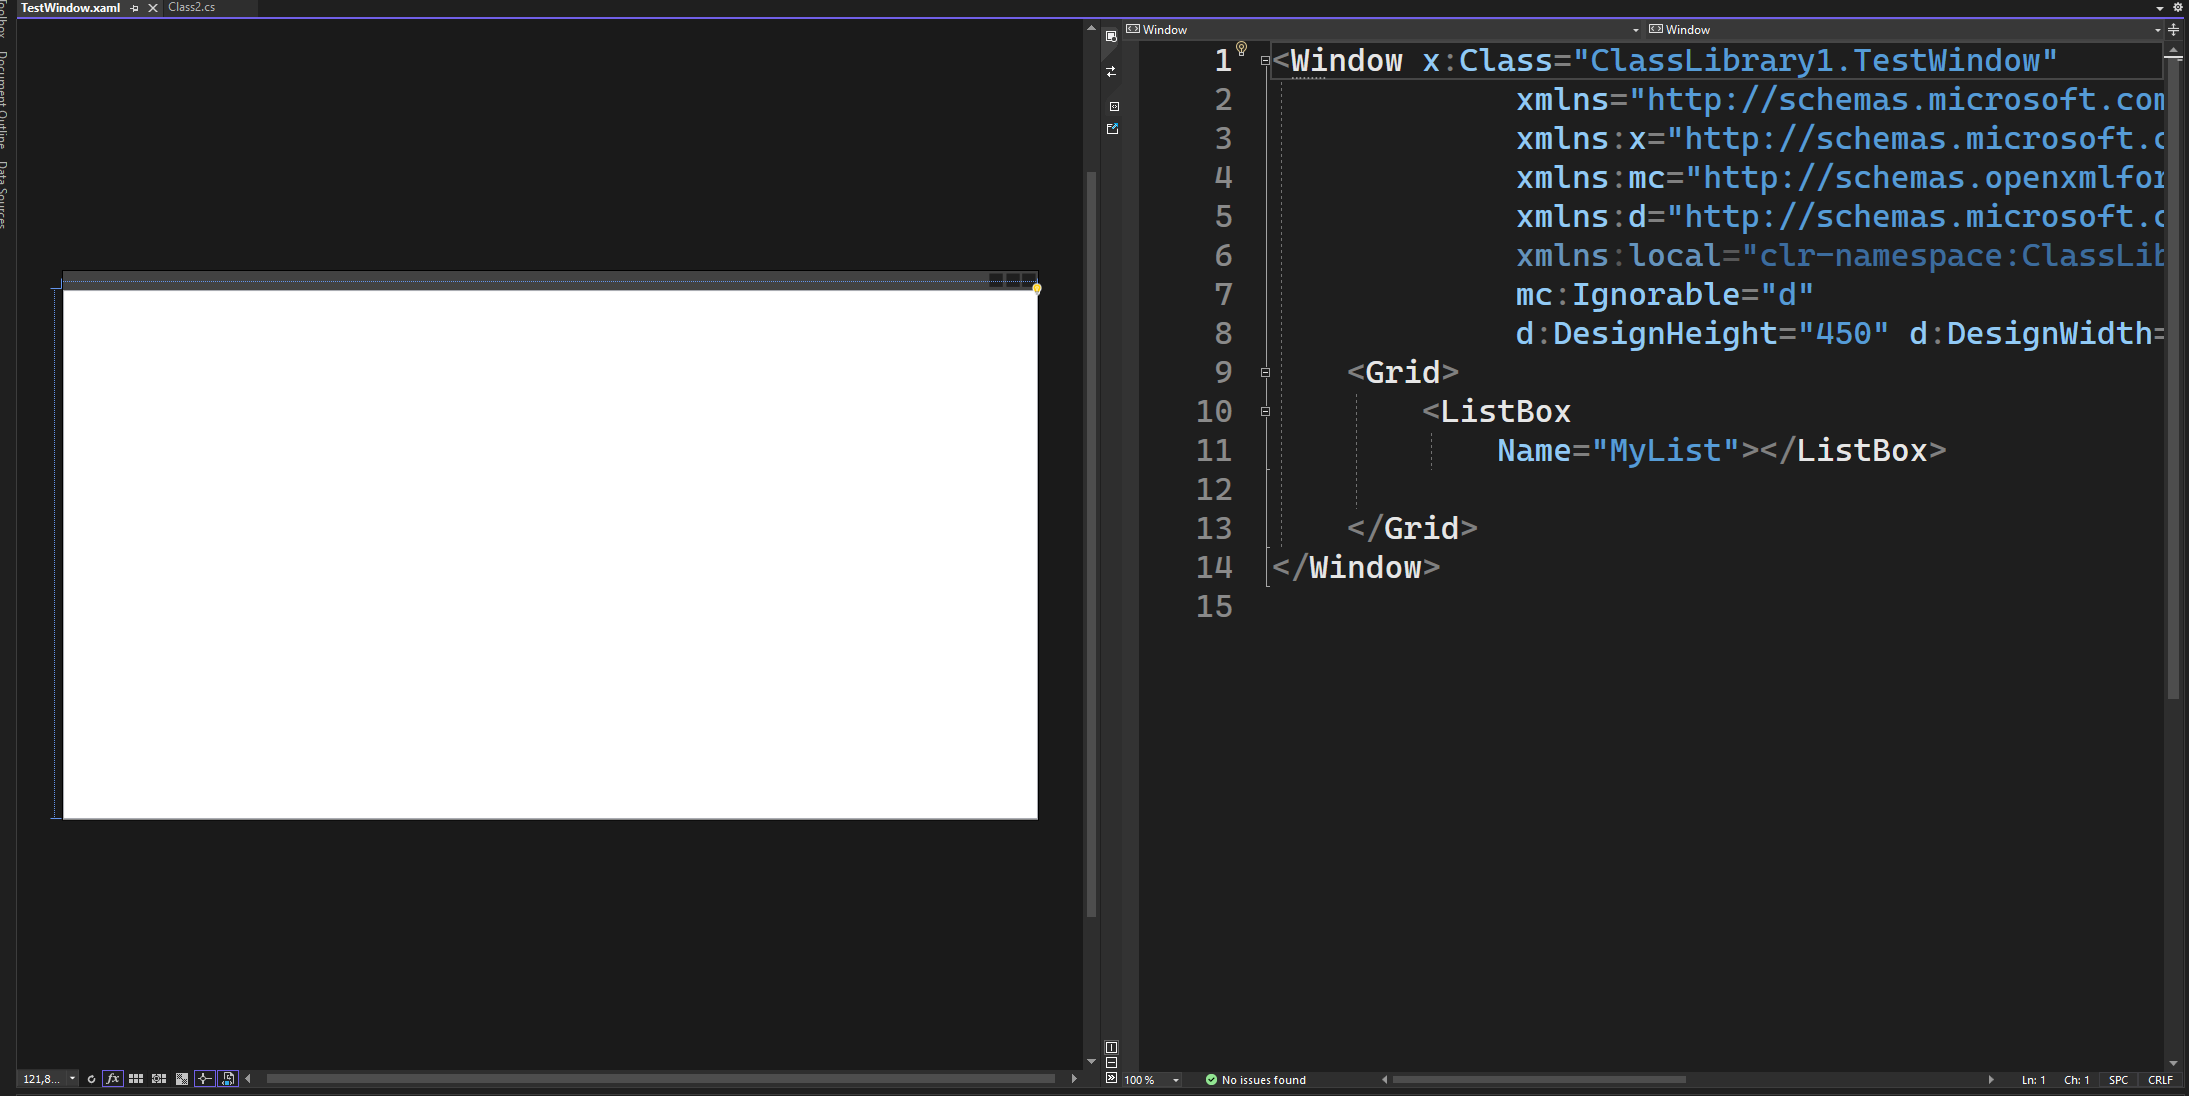The image size is (2189, 1096).
Task: Toggle the fx effects button
Action: 113,1079
